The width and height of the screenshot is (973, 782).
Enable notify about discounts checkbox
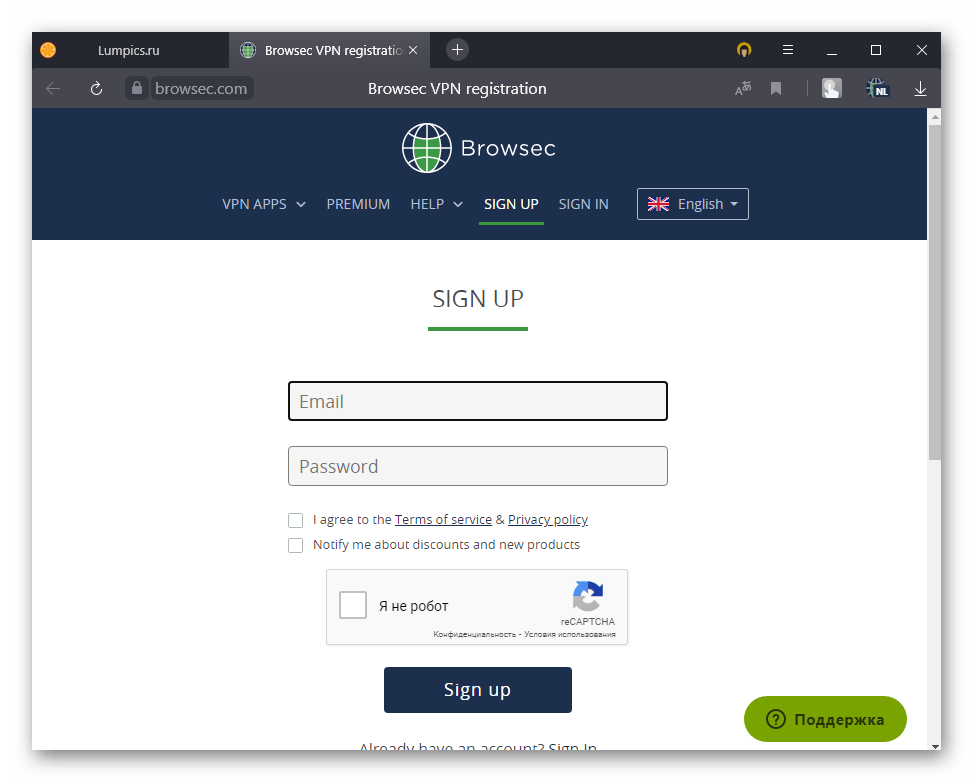[x=295, y=545]
